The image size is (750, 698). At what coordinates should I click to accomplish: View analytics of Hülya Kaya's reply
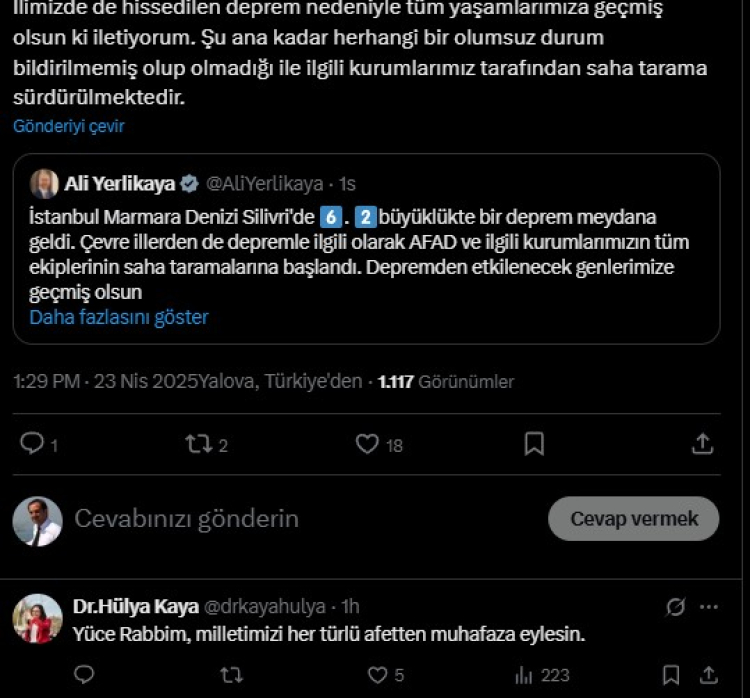click(x=524, y=676)
